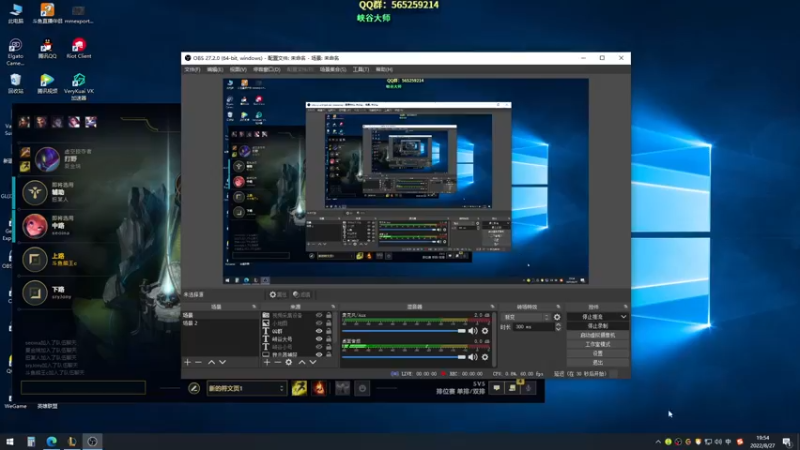Open ward skin selector in League client
This screenshot has height=450, width=800.
coord(342,388)
